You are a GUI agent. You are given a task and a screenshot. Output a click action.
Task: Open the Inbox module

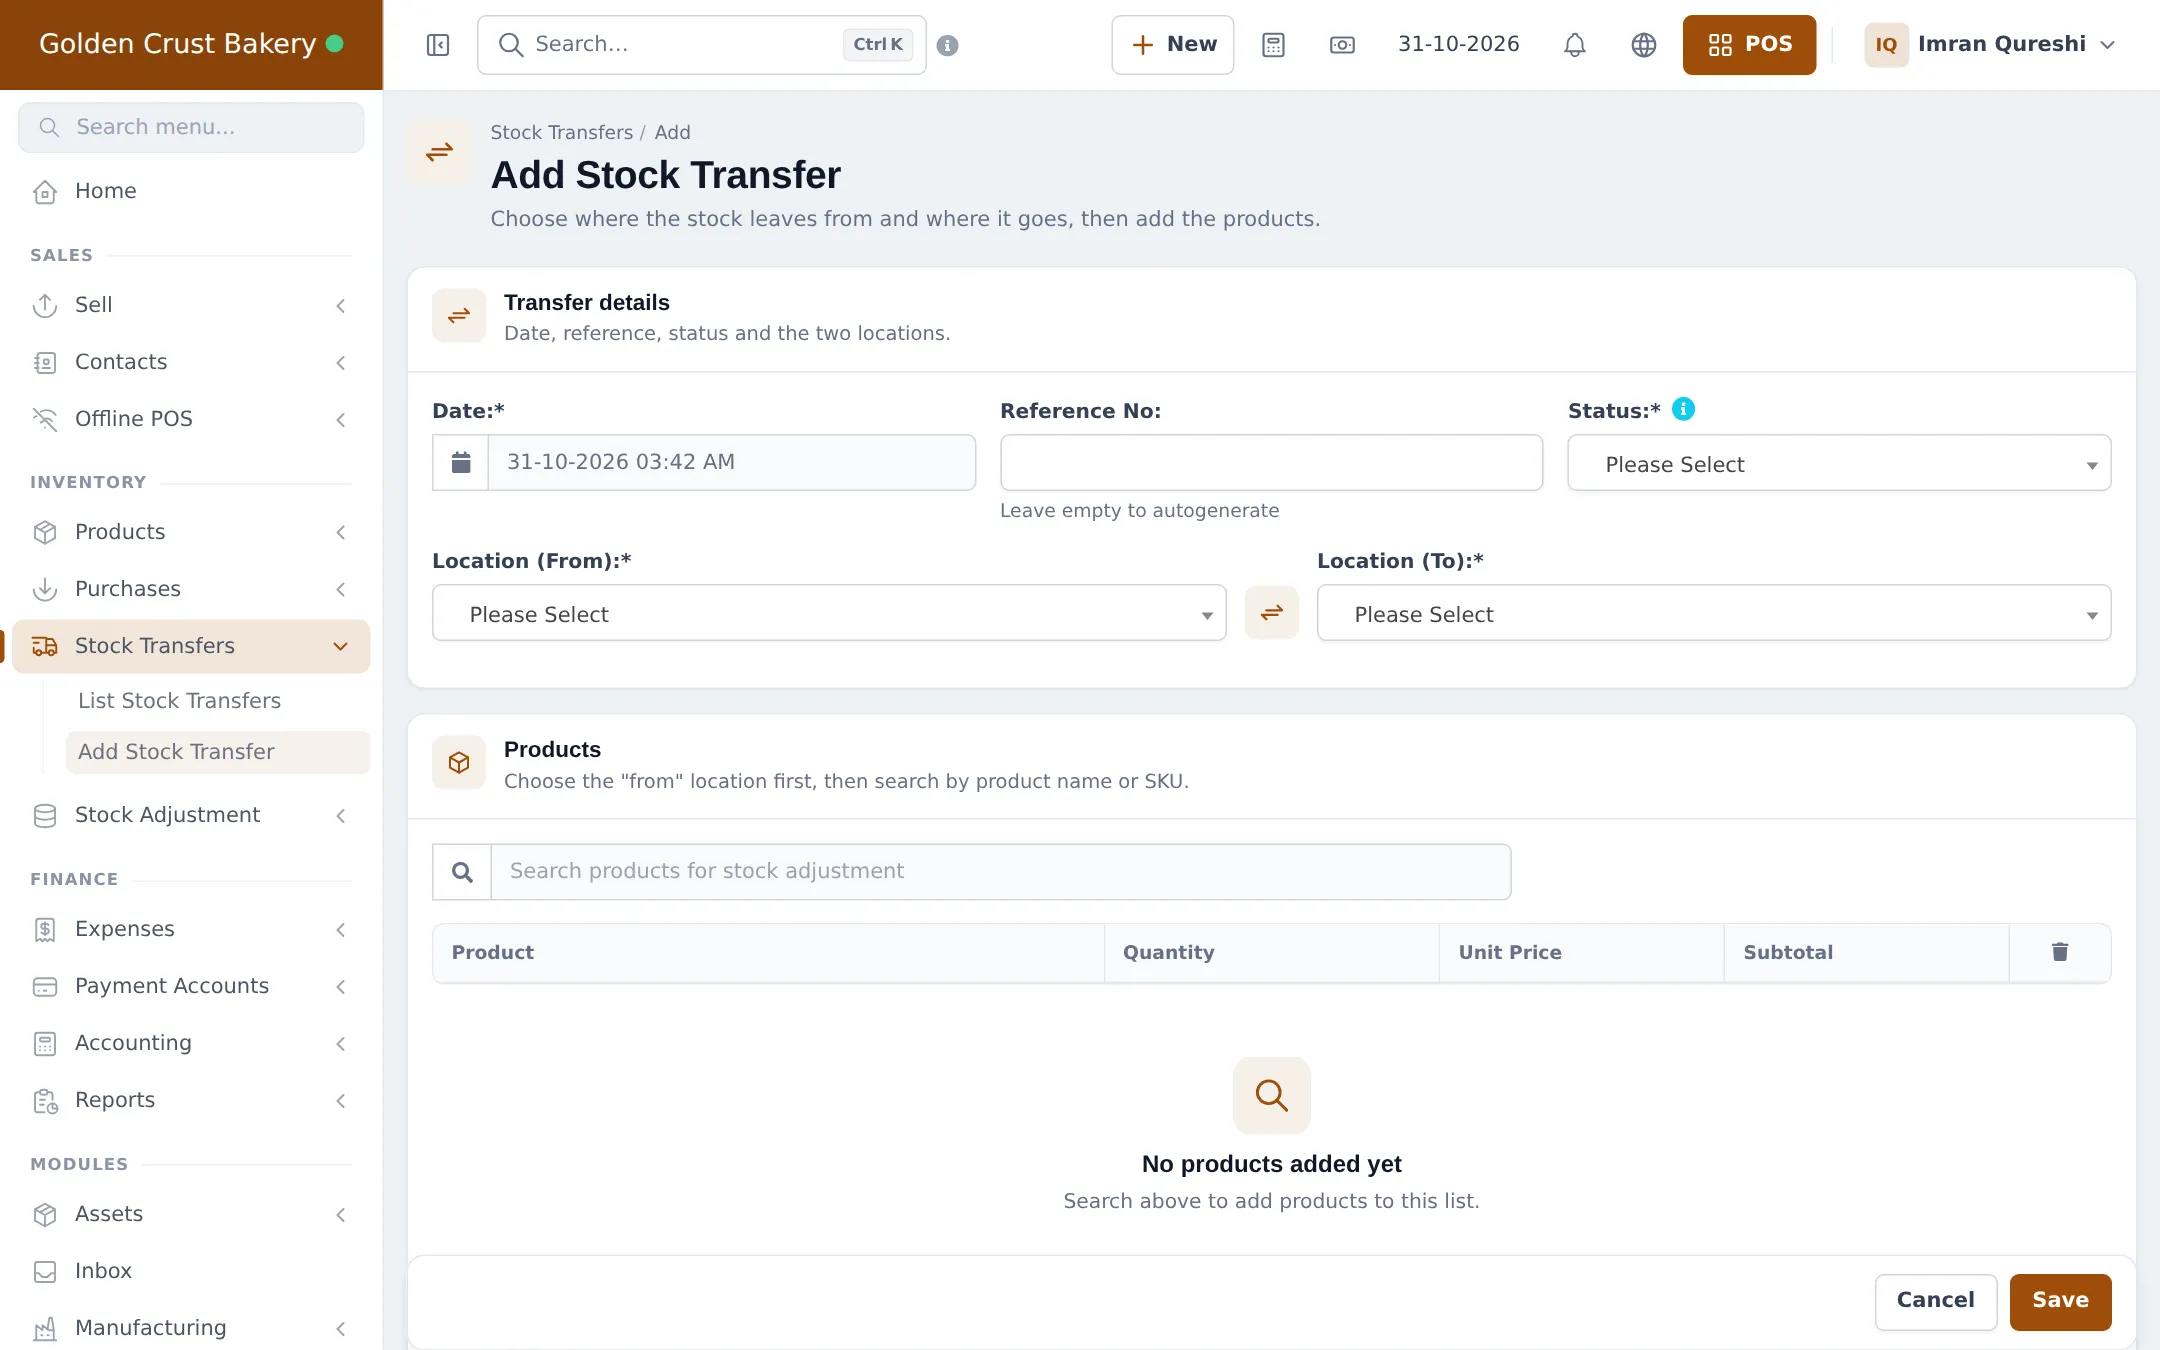click(191, 1271)
